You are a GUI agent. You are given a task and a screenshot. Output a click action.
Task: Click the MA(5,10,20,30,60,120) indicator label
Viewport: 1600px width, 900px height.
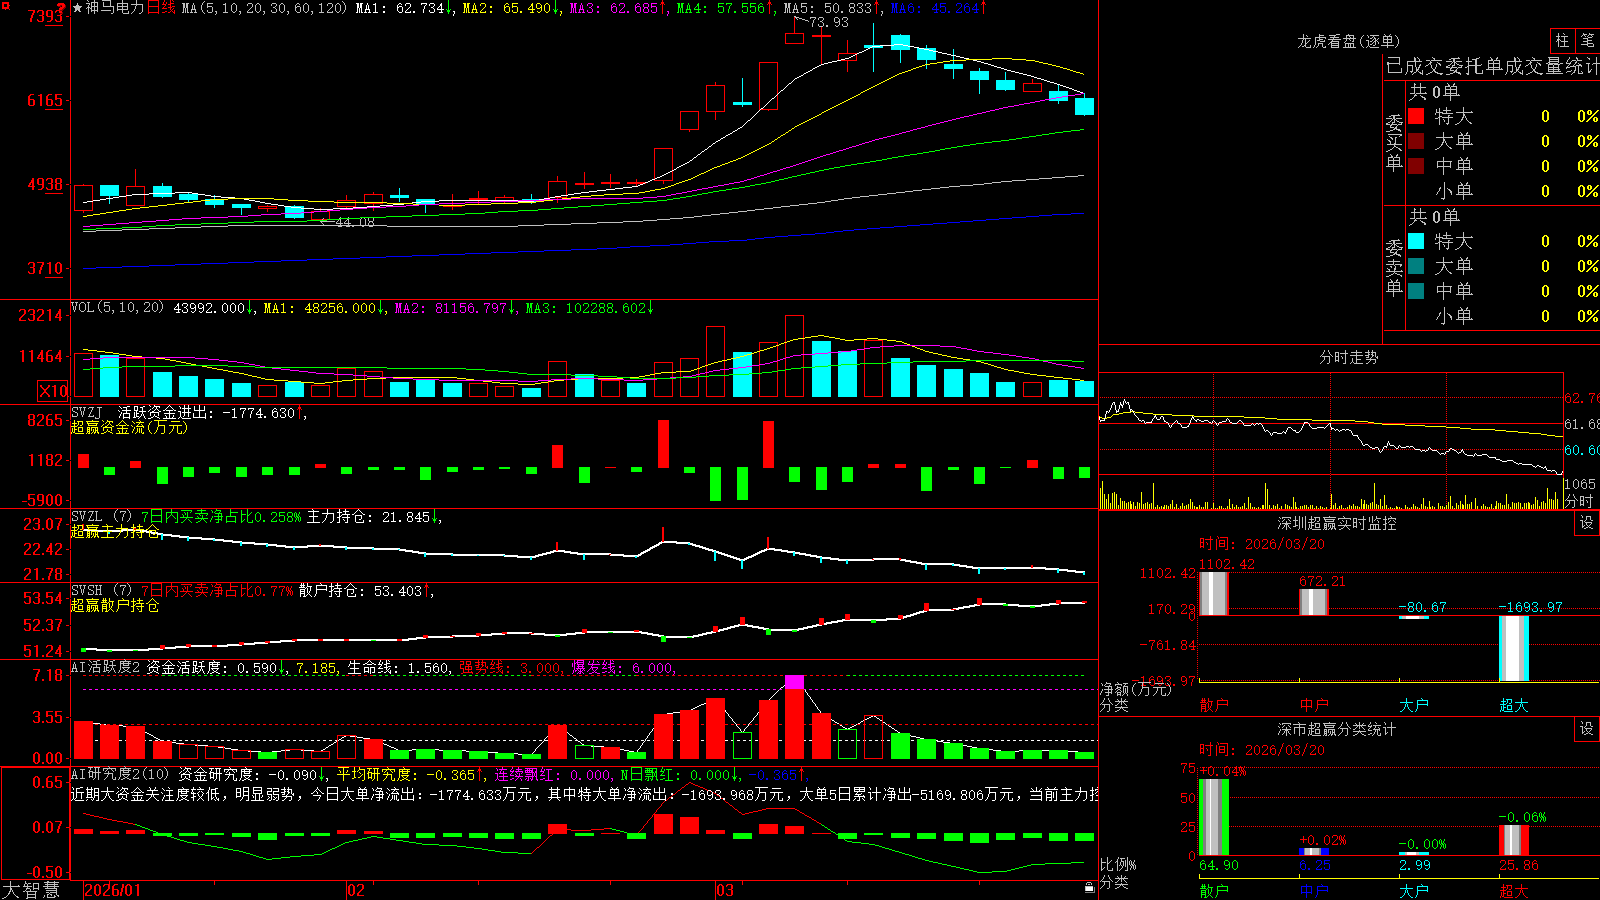tap(265, 8)
